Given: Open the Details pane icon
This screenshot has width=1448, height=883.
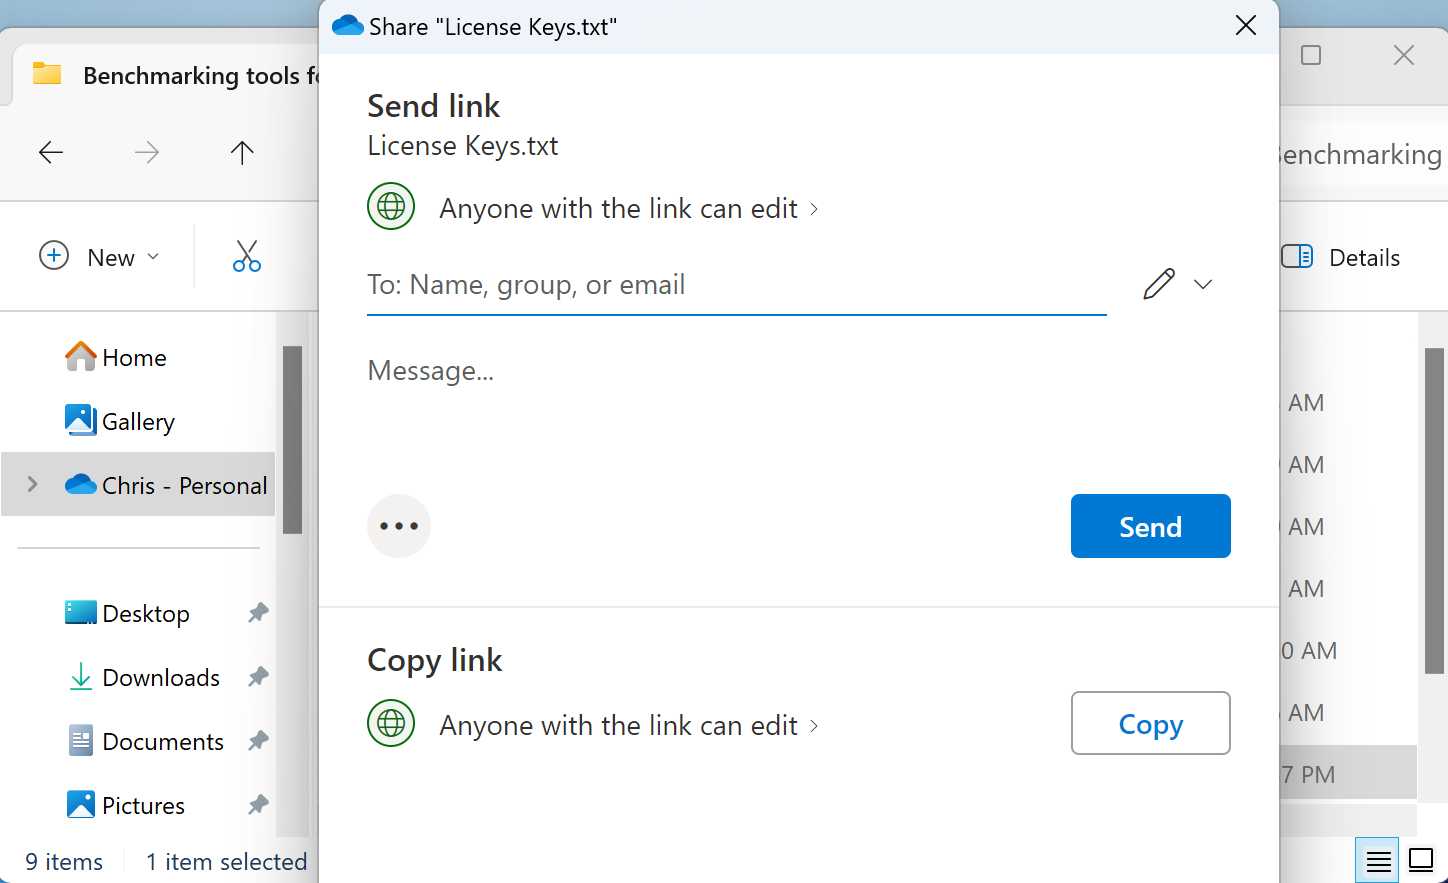Looking at the screenshot, I should pos(1296,257).
